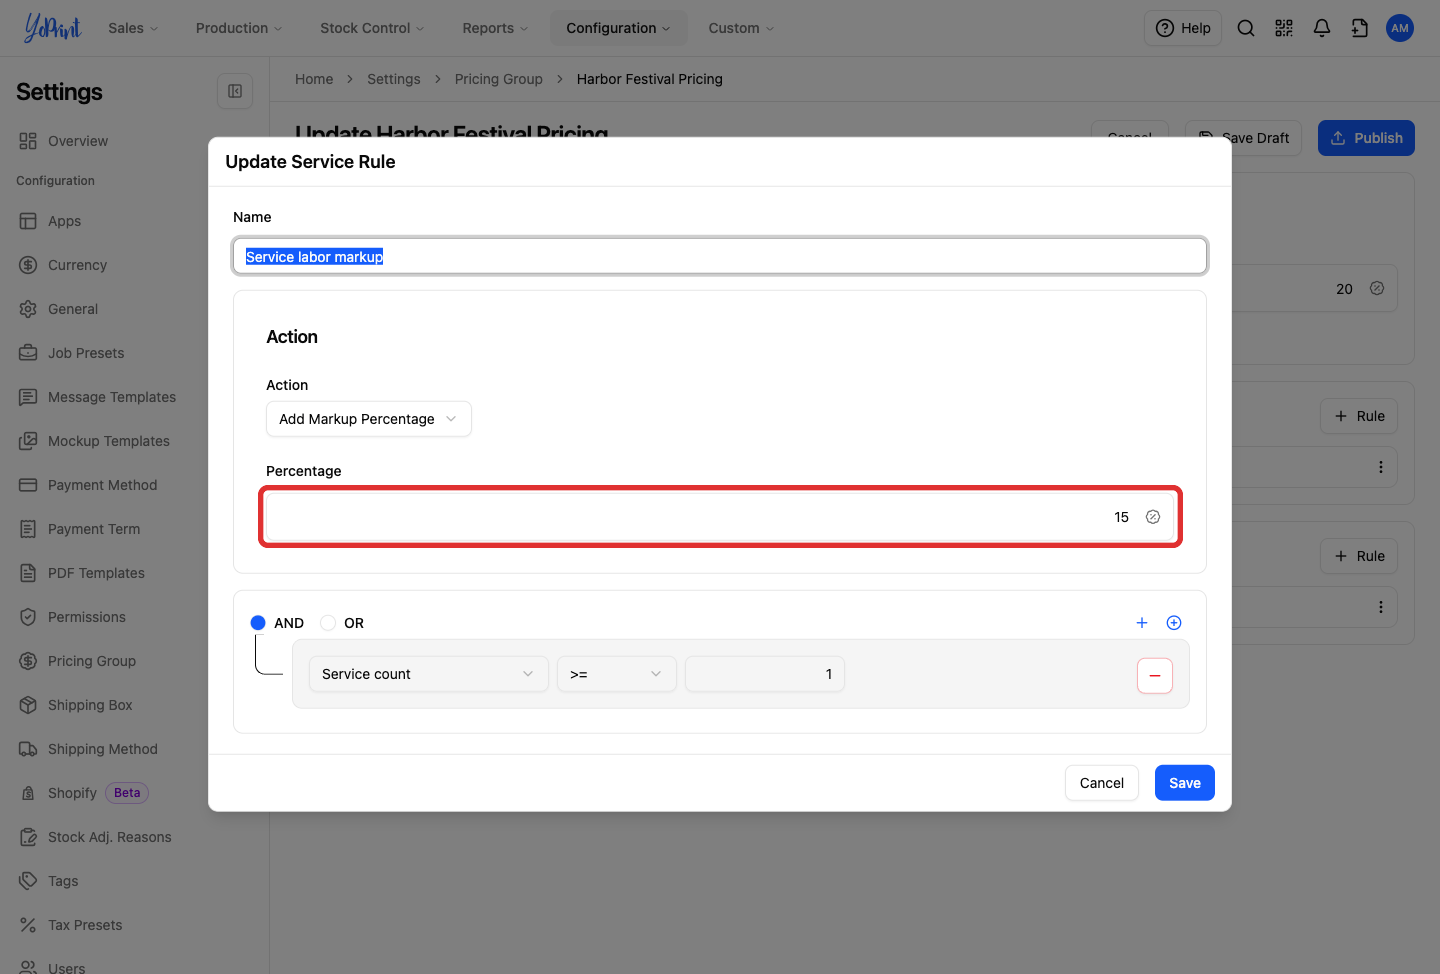Open Tags settings

tap(63, 881)
